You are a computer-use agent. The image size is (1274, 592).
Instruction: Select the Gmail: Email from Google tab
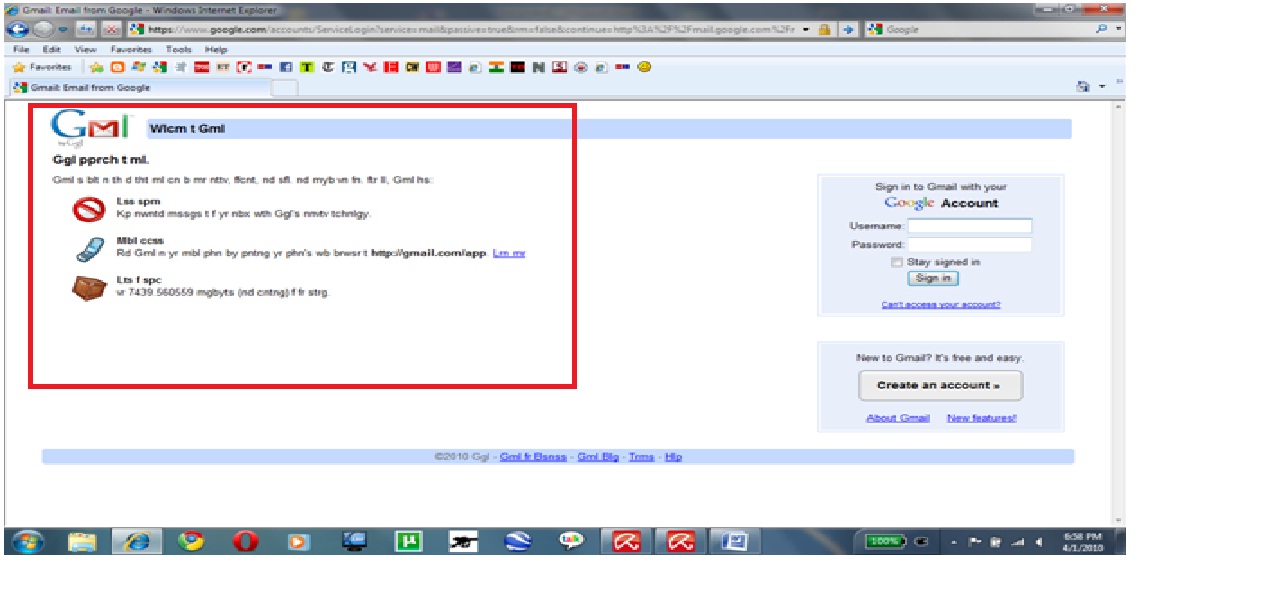(140, 88)
